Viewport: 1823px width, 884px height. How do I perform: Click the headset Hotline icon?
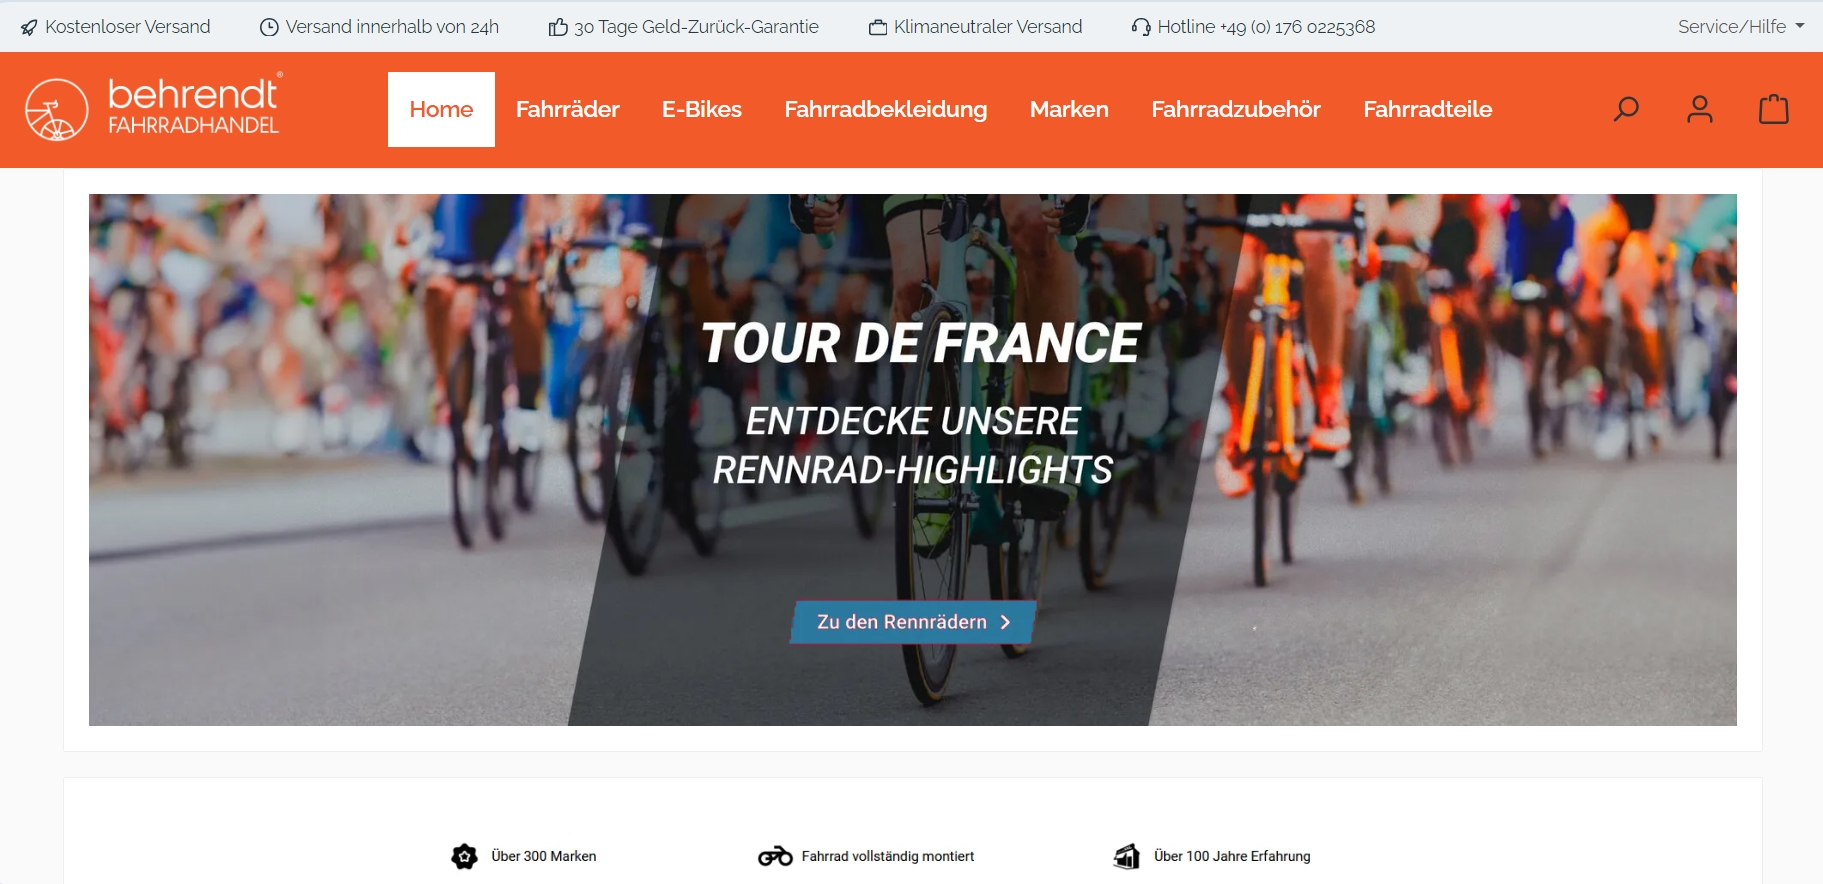pyautogui.click(x=1141, y=27)
